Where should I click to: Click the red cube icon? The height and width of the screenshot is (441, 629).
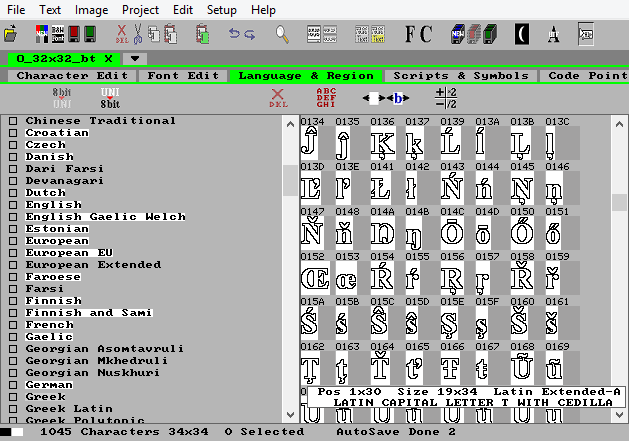pyautogui.click(x=473, y=34)
